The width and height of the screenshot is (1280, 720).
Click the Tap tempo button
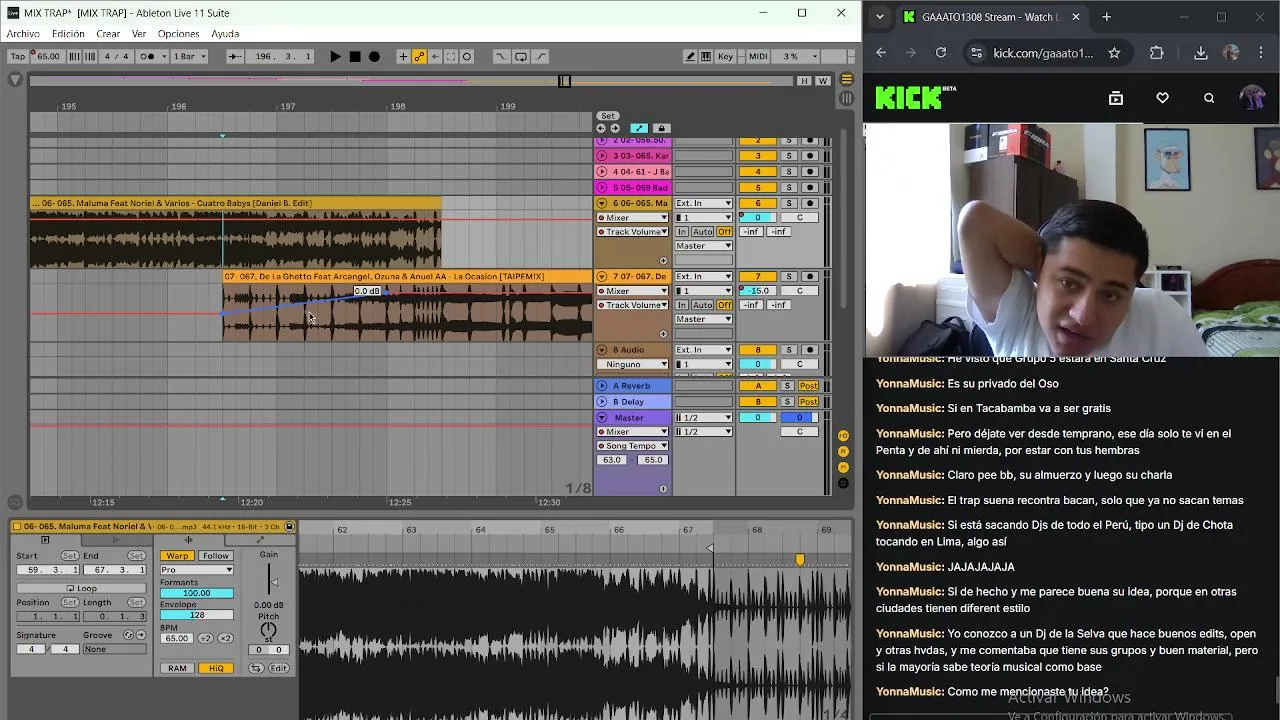pos(17,57)
